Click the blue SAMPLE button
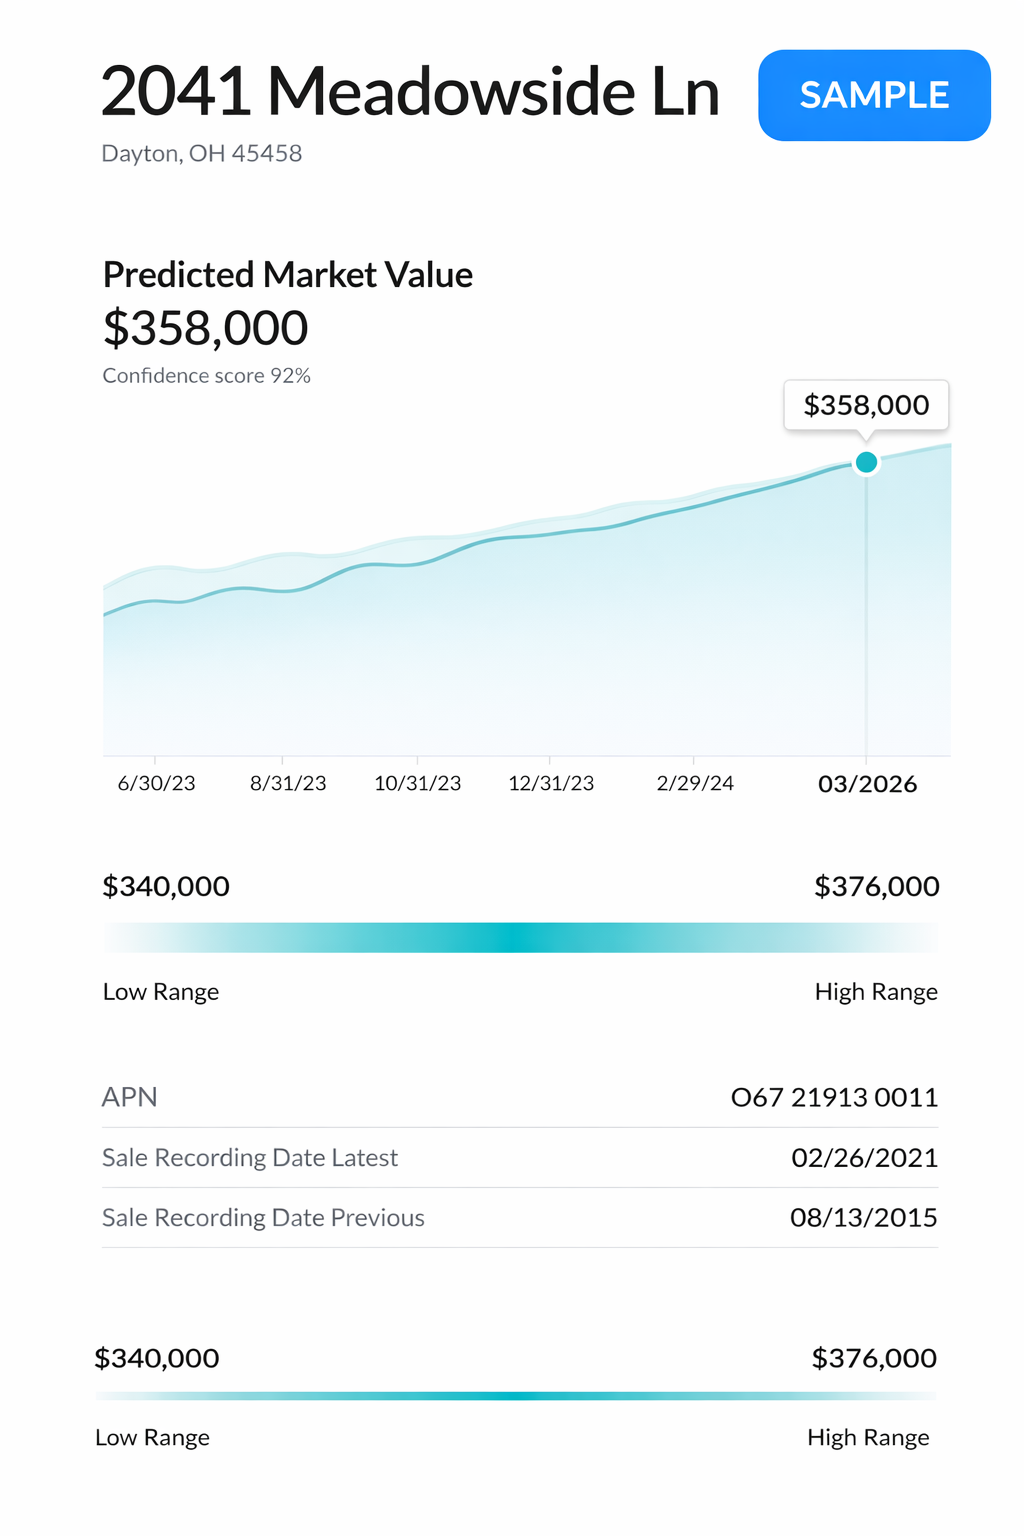The height and width of the screenshot is (1536, 1024). (874, 95)
